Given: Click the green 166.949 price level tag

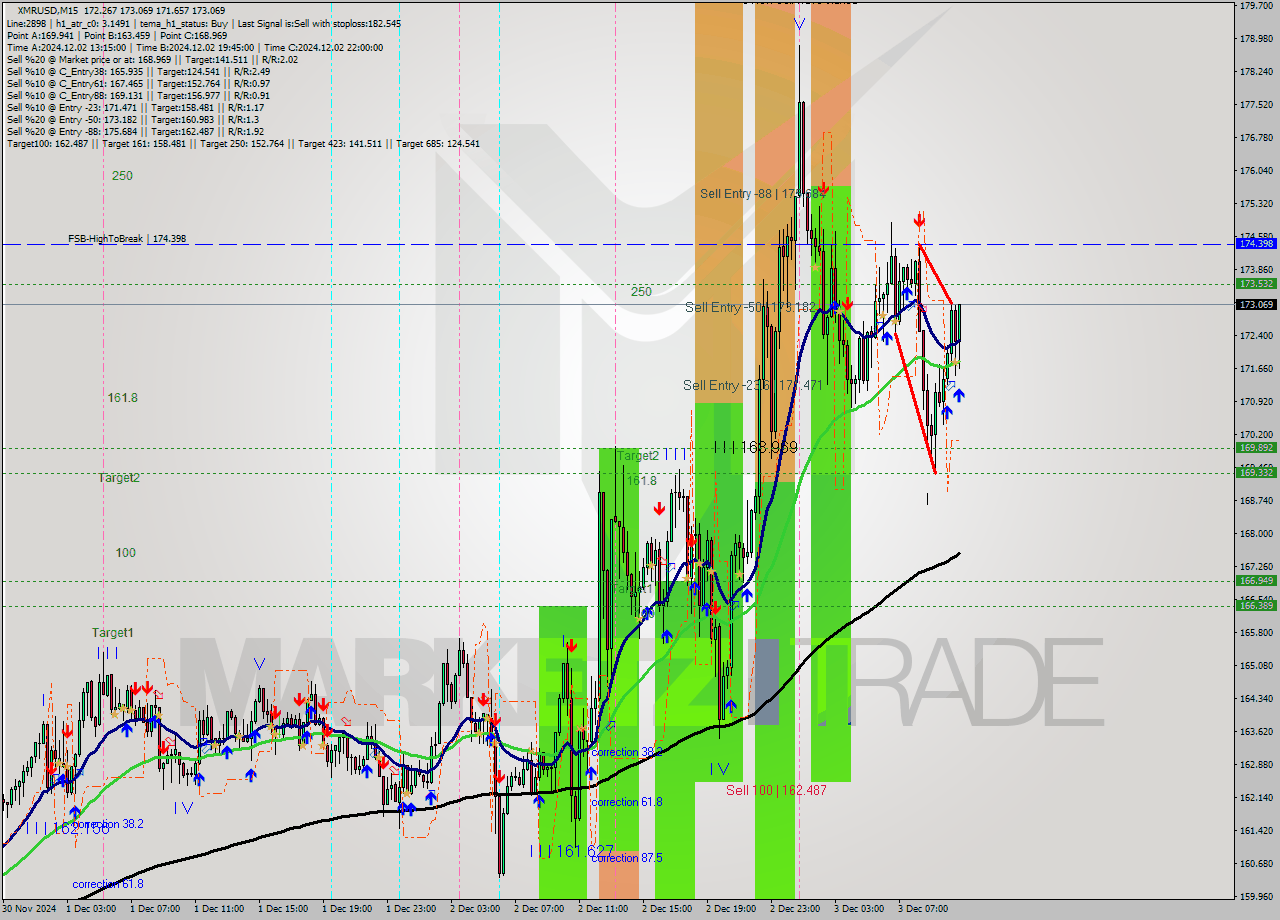Looking at the screenshot, I should (1256, 581).
